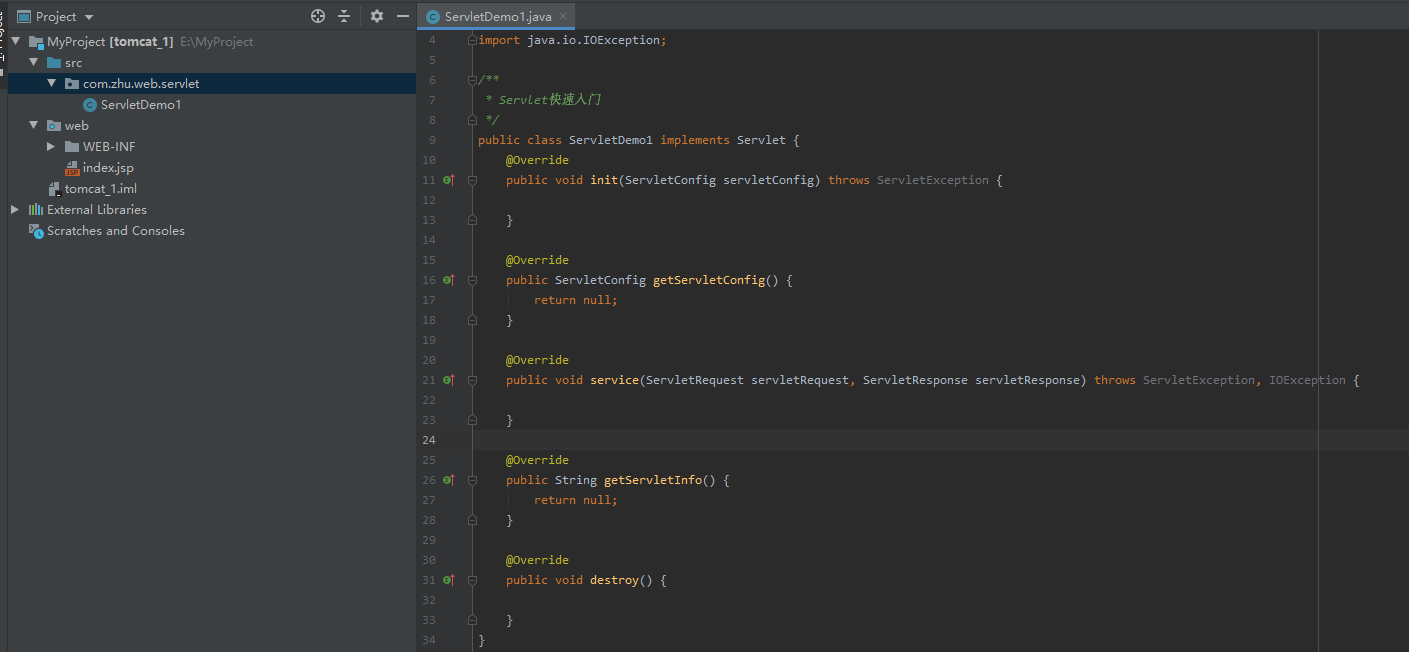This screenshot has height=652, width=1409.
Task: Fold the import block at line 4
Action: 472,40
